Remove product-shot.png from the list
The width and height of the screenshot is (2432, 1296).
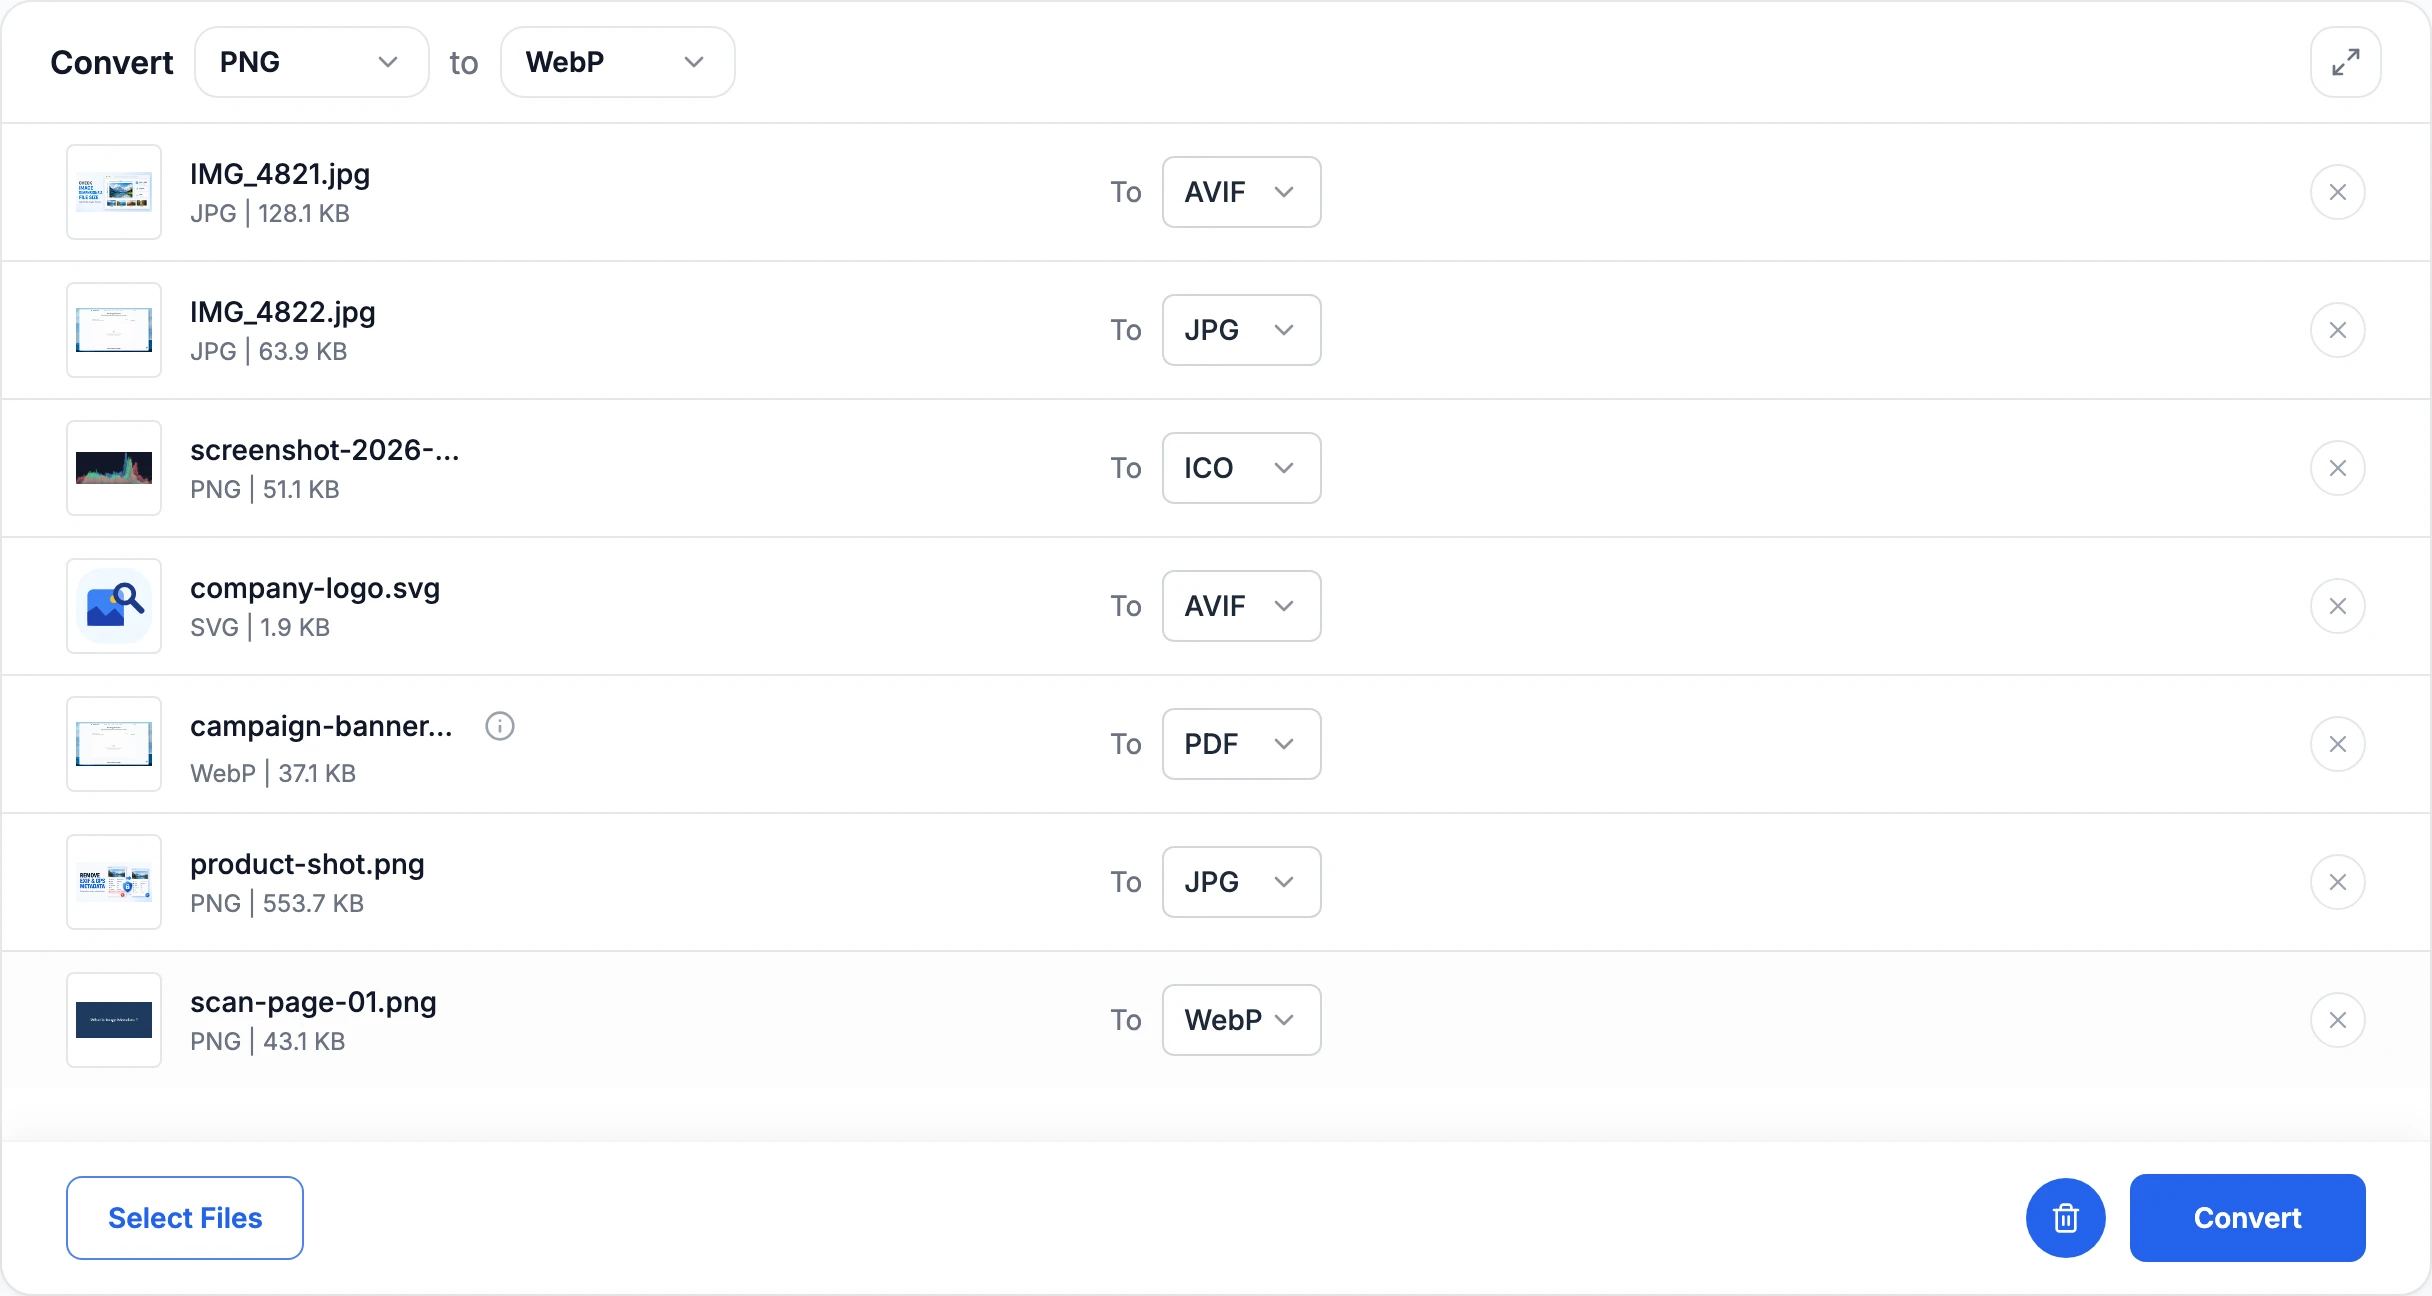click(x=2338, y=882)
